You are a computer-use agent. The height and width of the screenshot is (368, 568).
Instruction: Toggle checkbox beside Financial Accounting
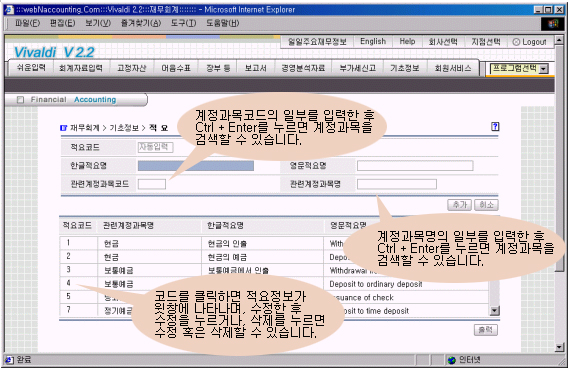(20, 100)
